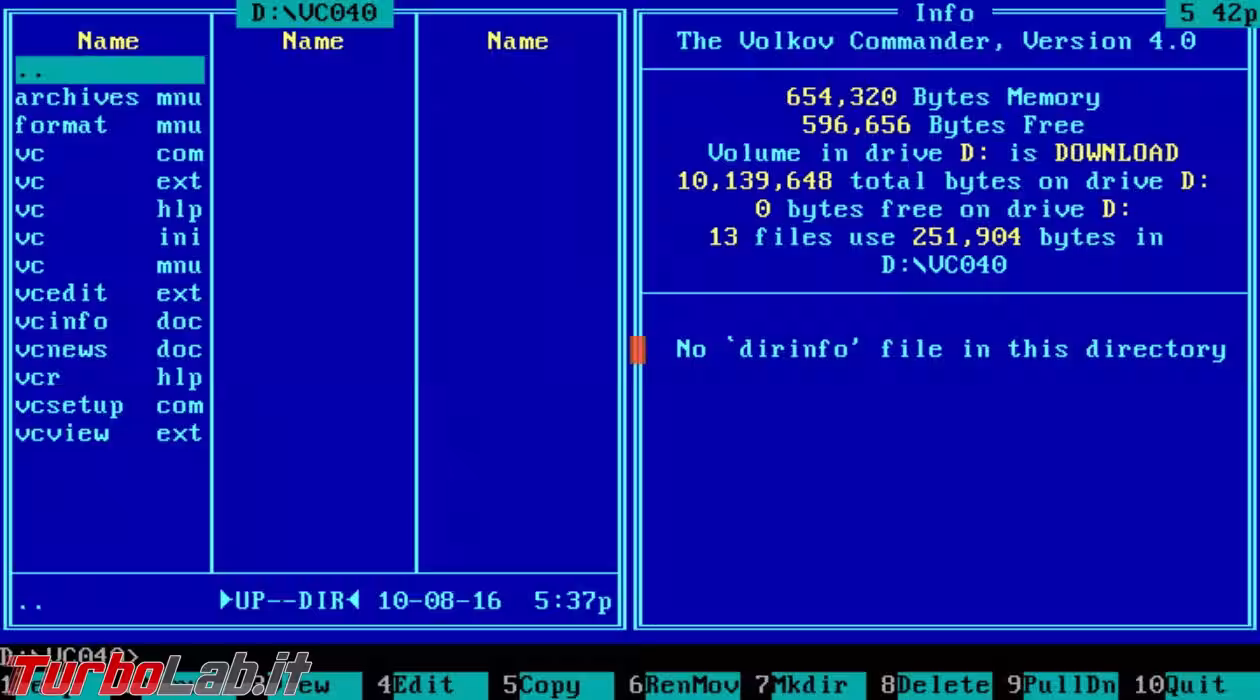This screenshot has height=700, width=1260.
Task: Click '10,139,648 total bytes on drive D:' line
Action: (944, 181)
